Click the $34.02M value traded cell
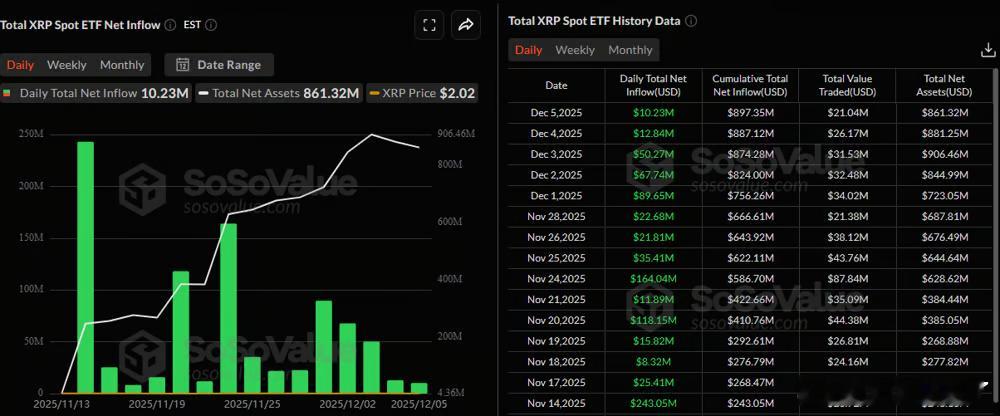 click(847, 195)
